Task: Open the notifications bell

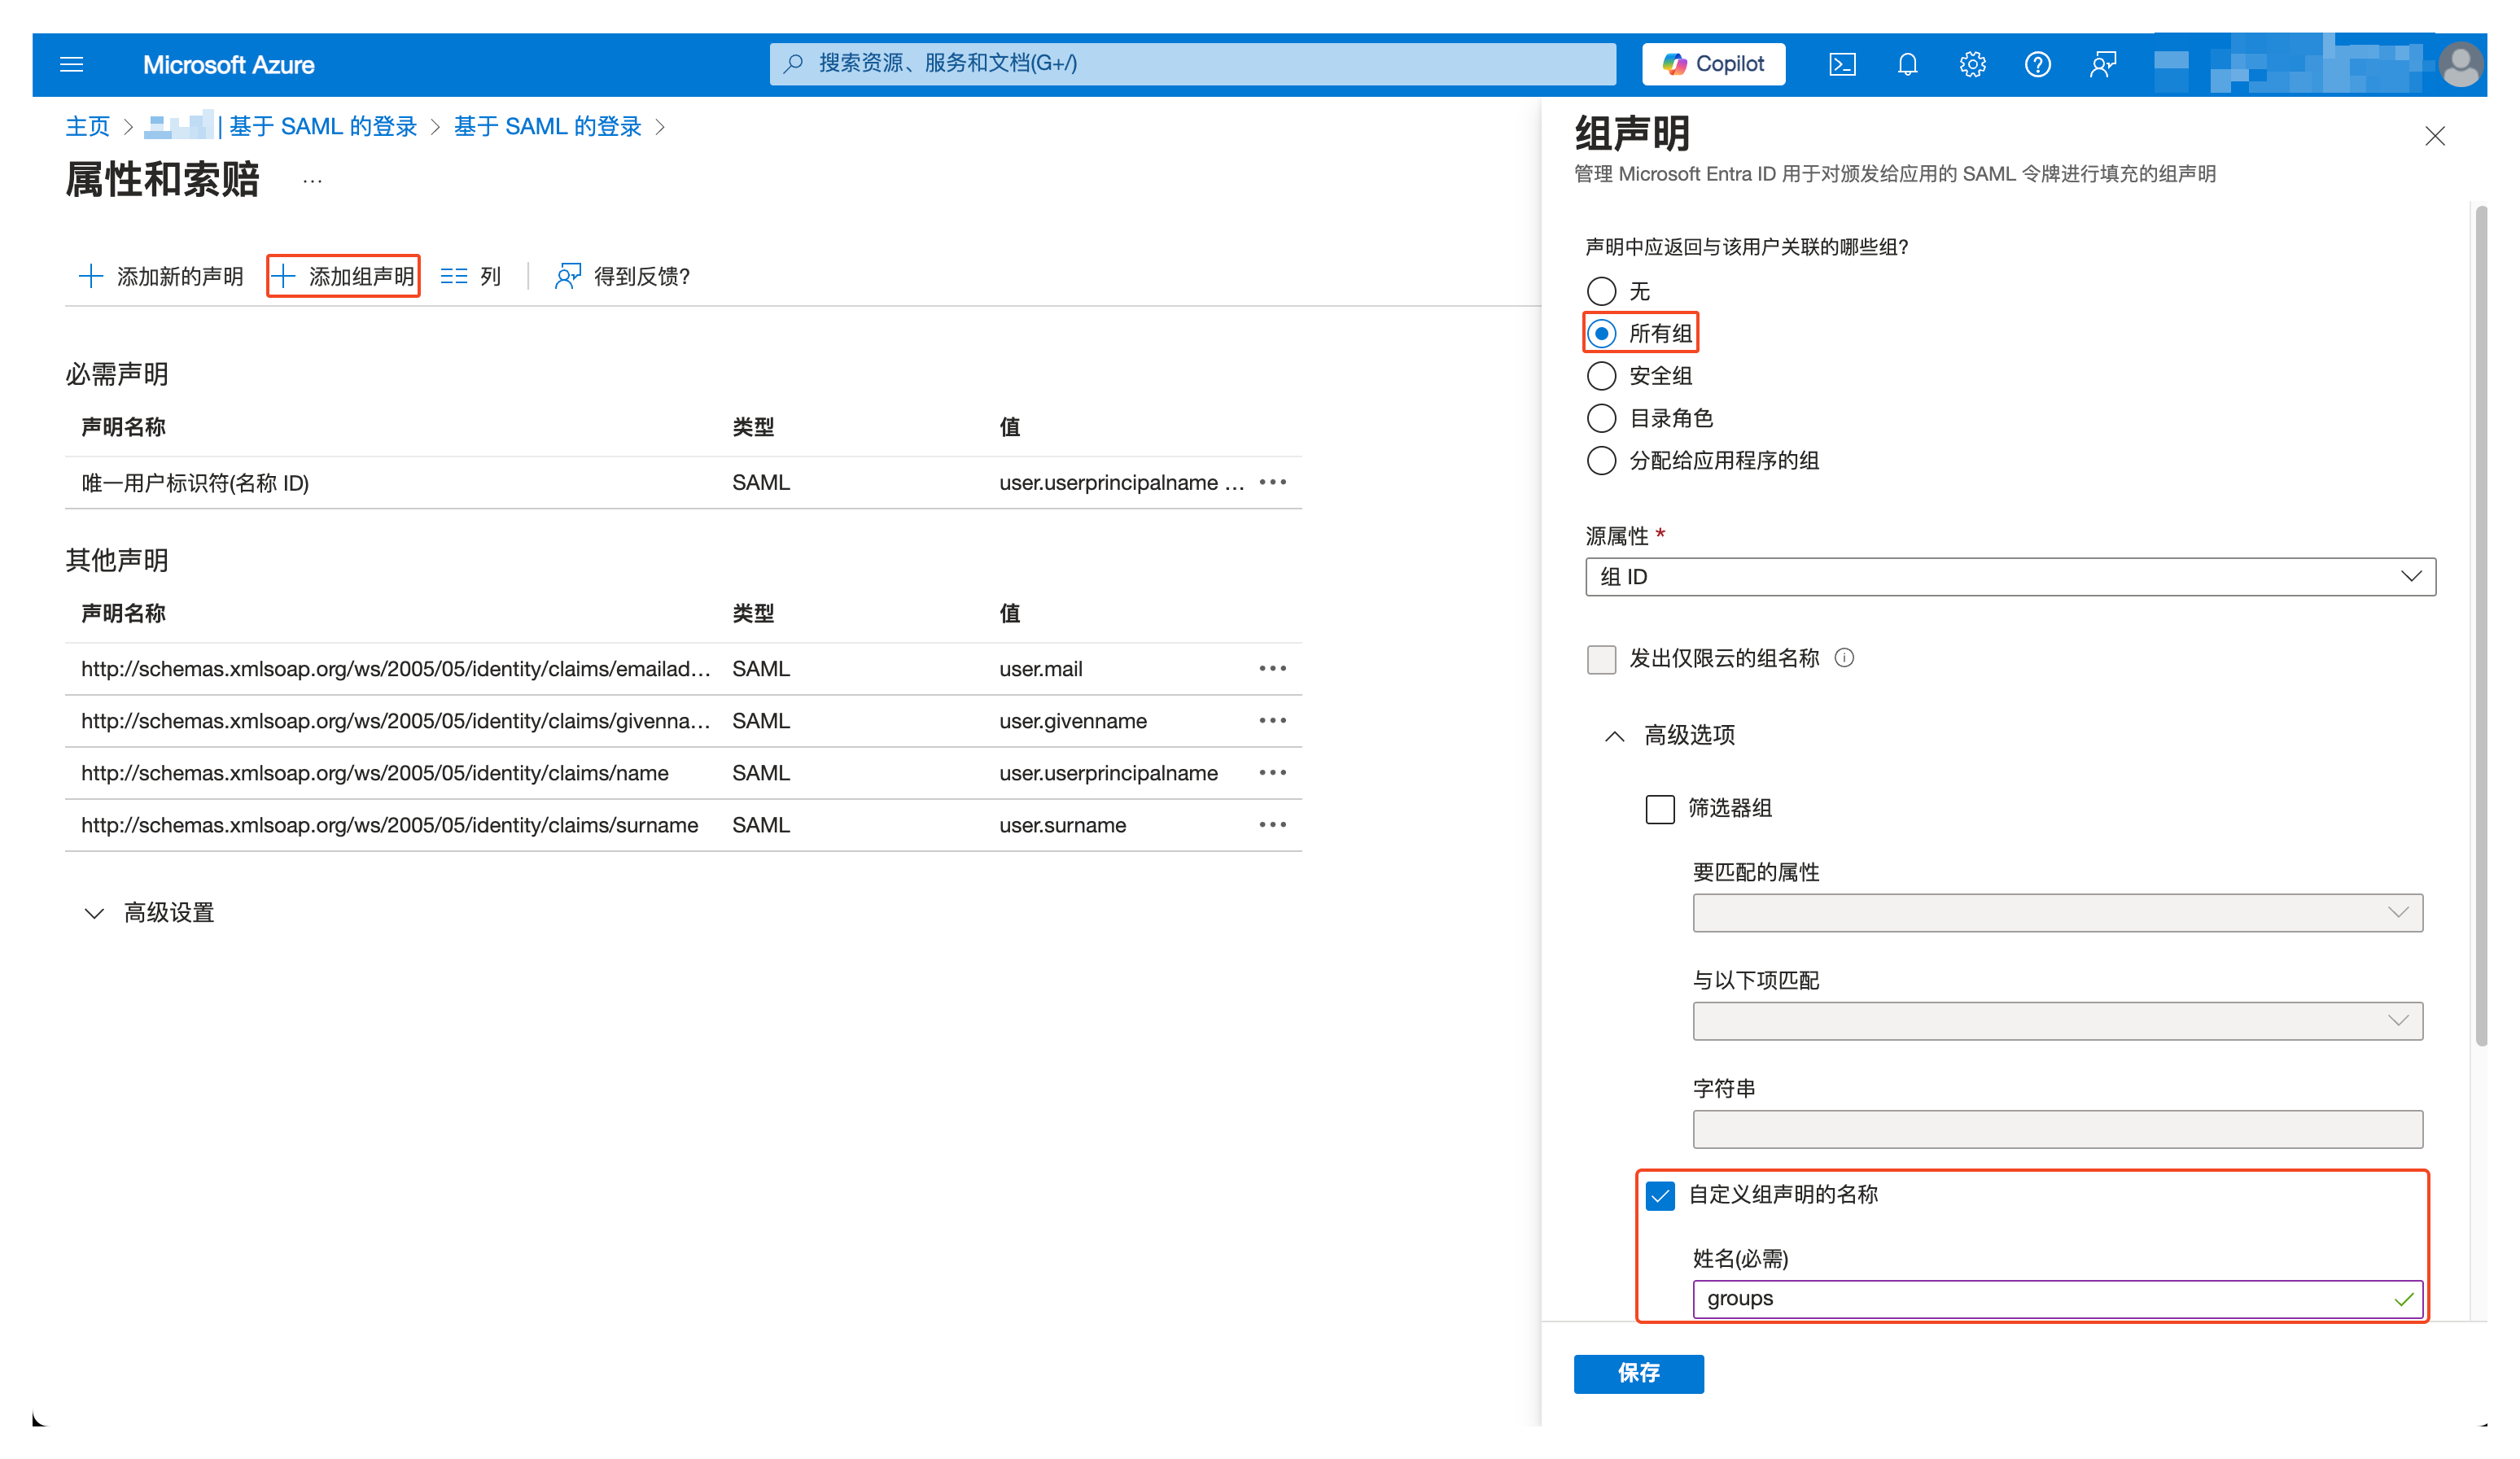Action: 1908,63
